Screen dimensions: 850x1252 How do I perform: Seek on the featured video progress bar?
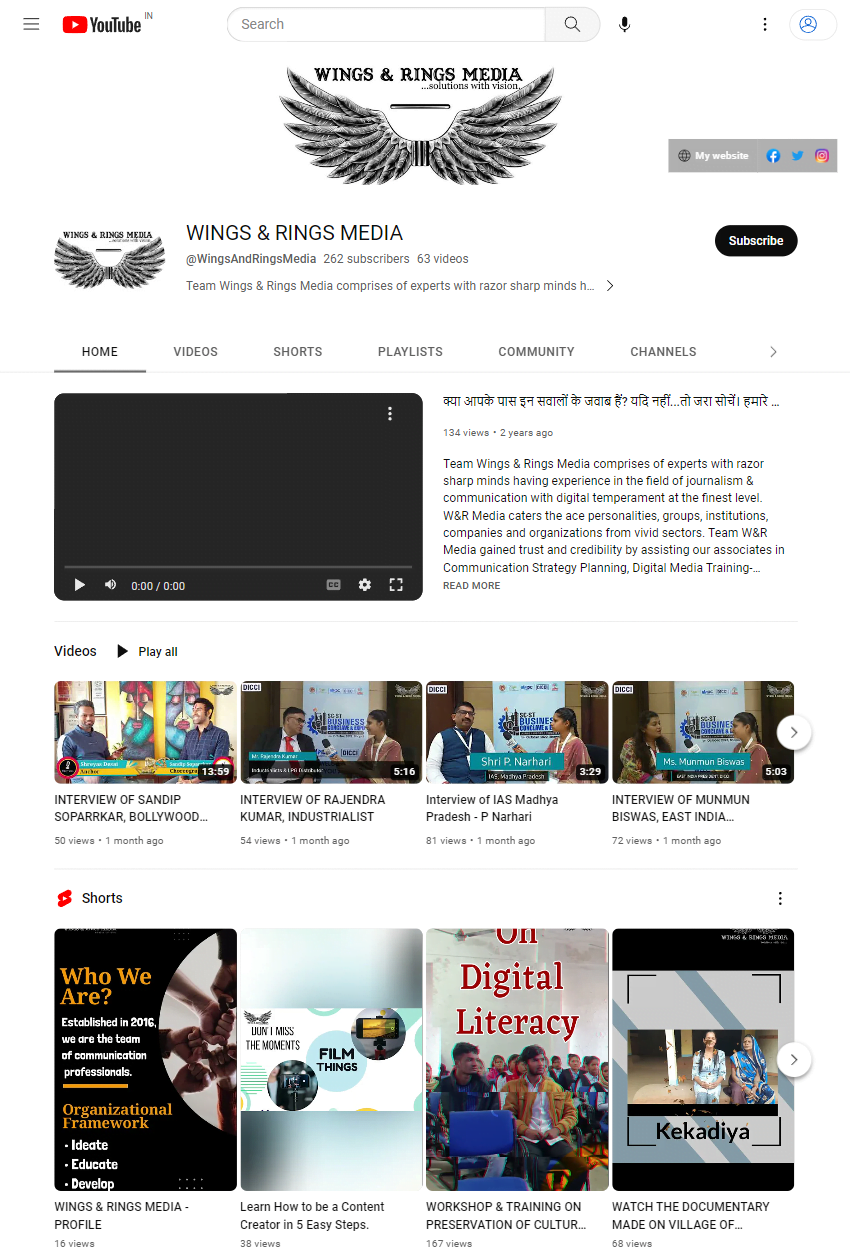[238, 567]
